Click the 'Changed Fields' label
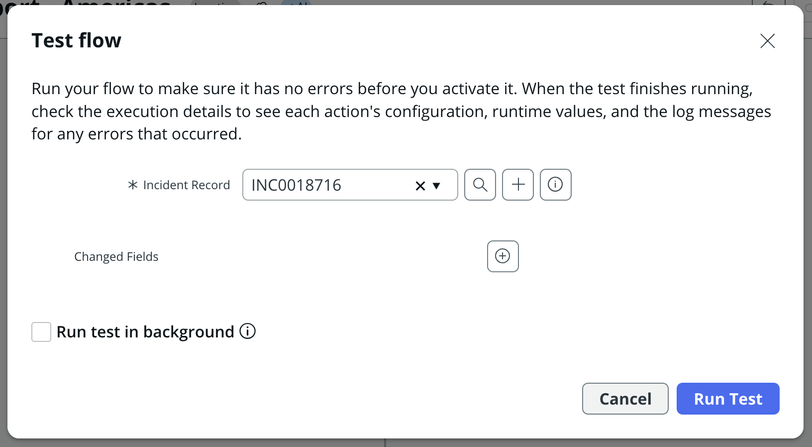This screenshot has height=447, width=812. pos(116,257)
